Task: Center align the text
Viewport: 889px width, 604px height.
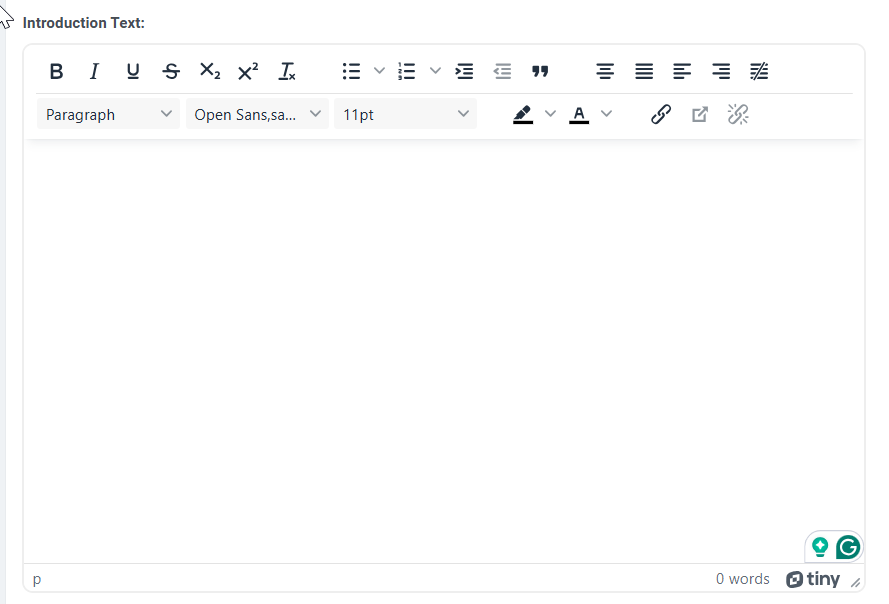Action: click(x=605, y=71)
